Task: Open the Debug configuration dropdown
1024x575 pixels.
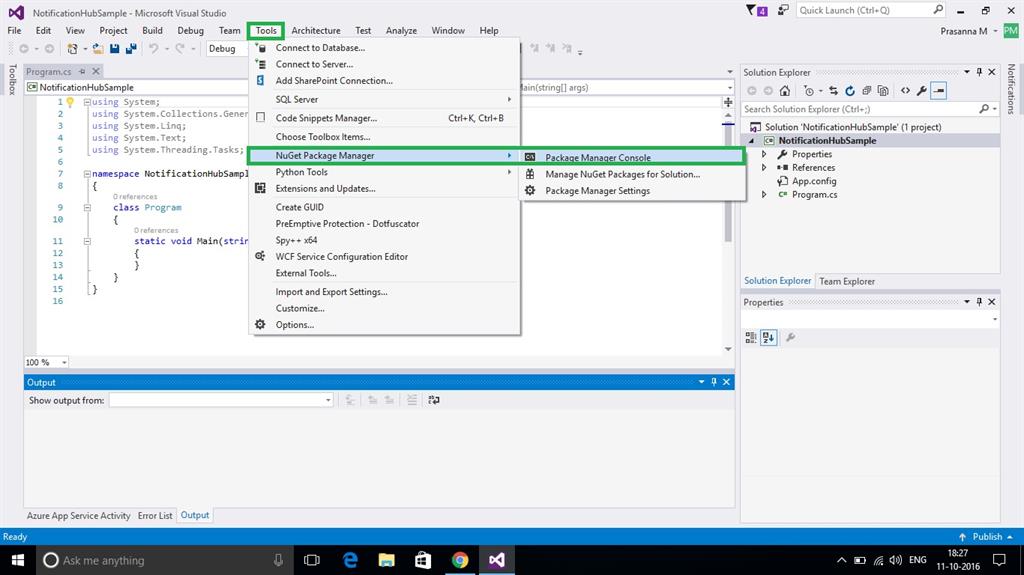Action: pyautogui.click(x=227, y=48)
